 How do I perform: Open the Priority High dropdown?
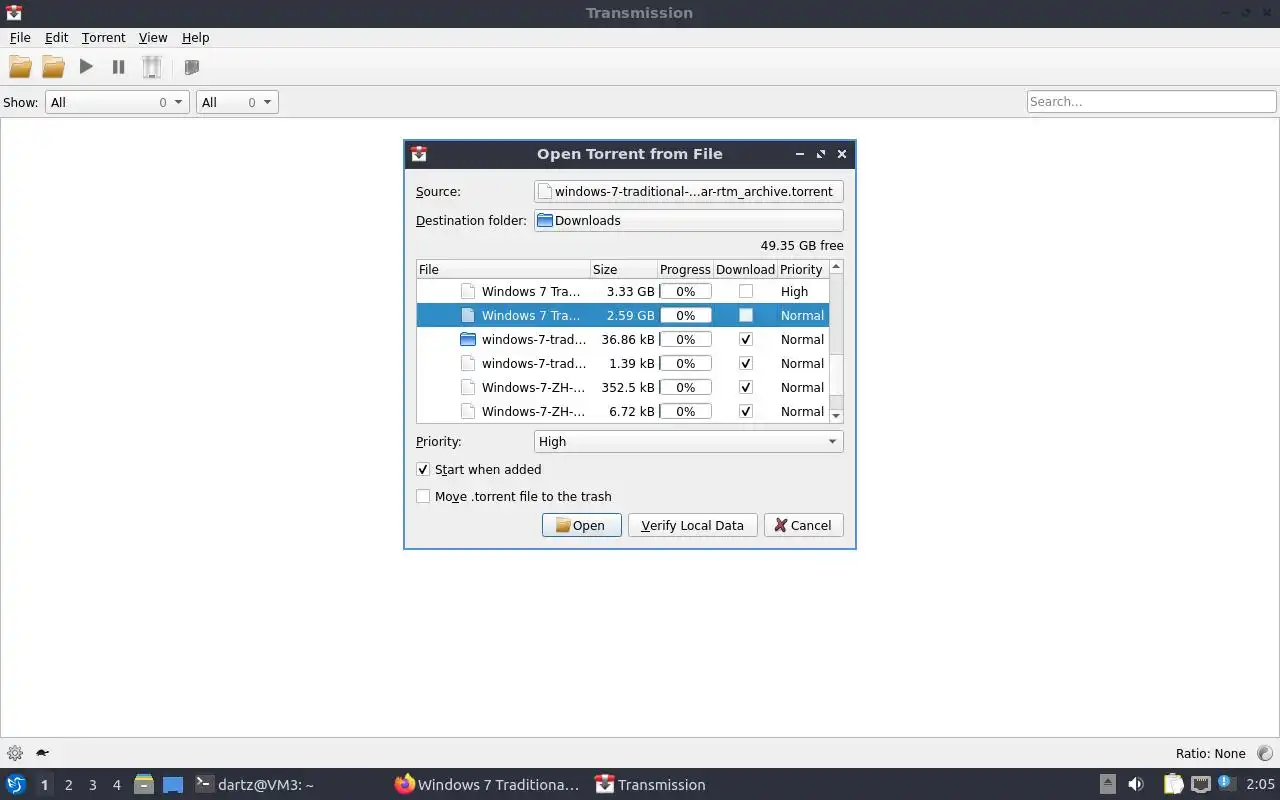(689, 441)
